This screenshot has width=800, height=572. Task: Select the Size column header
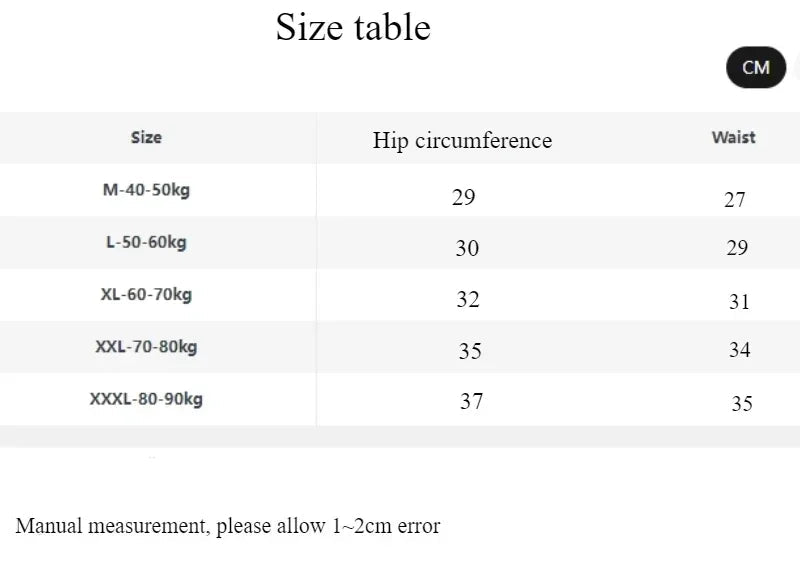coord(146,137)
